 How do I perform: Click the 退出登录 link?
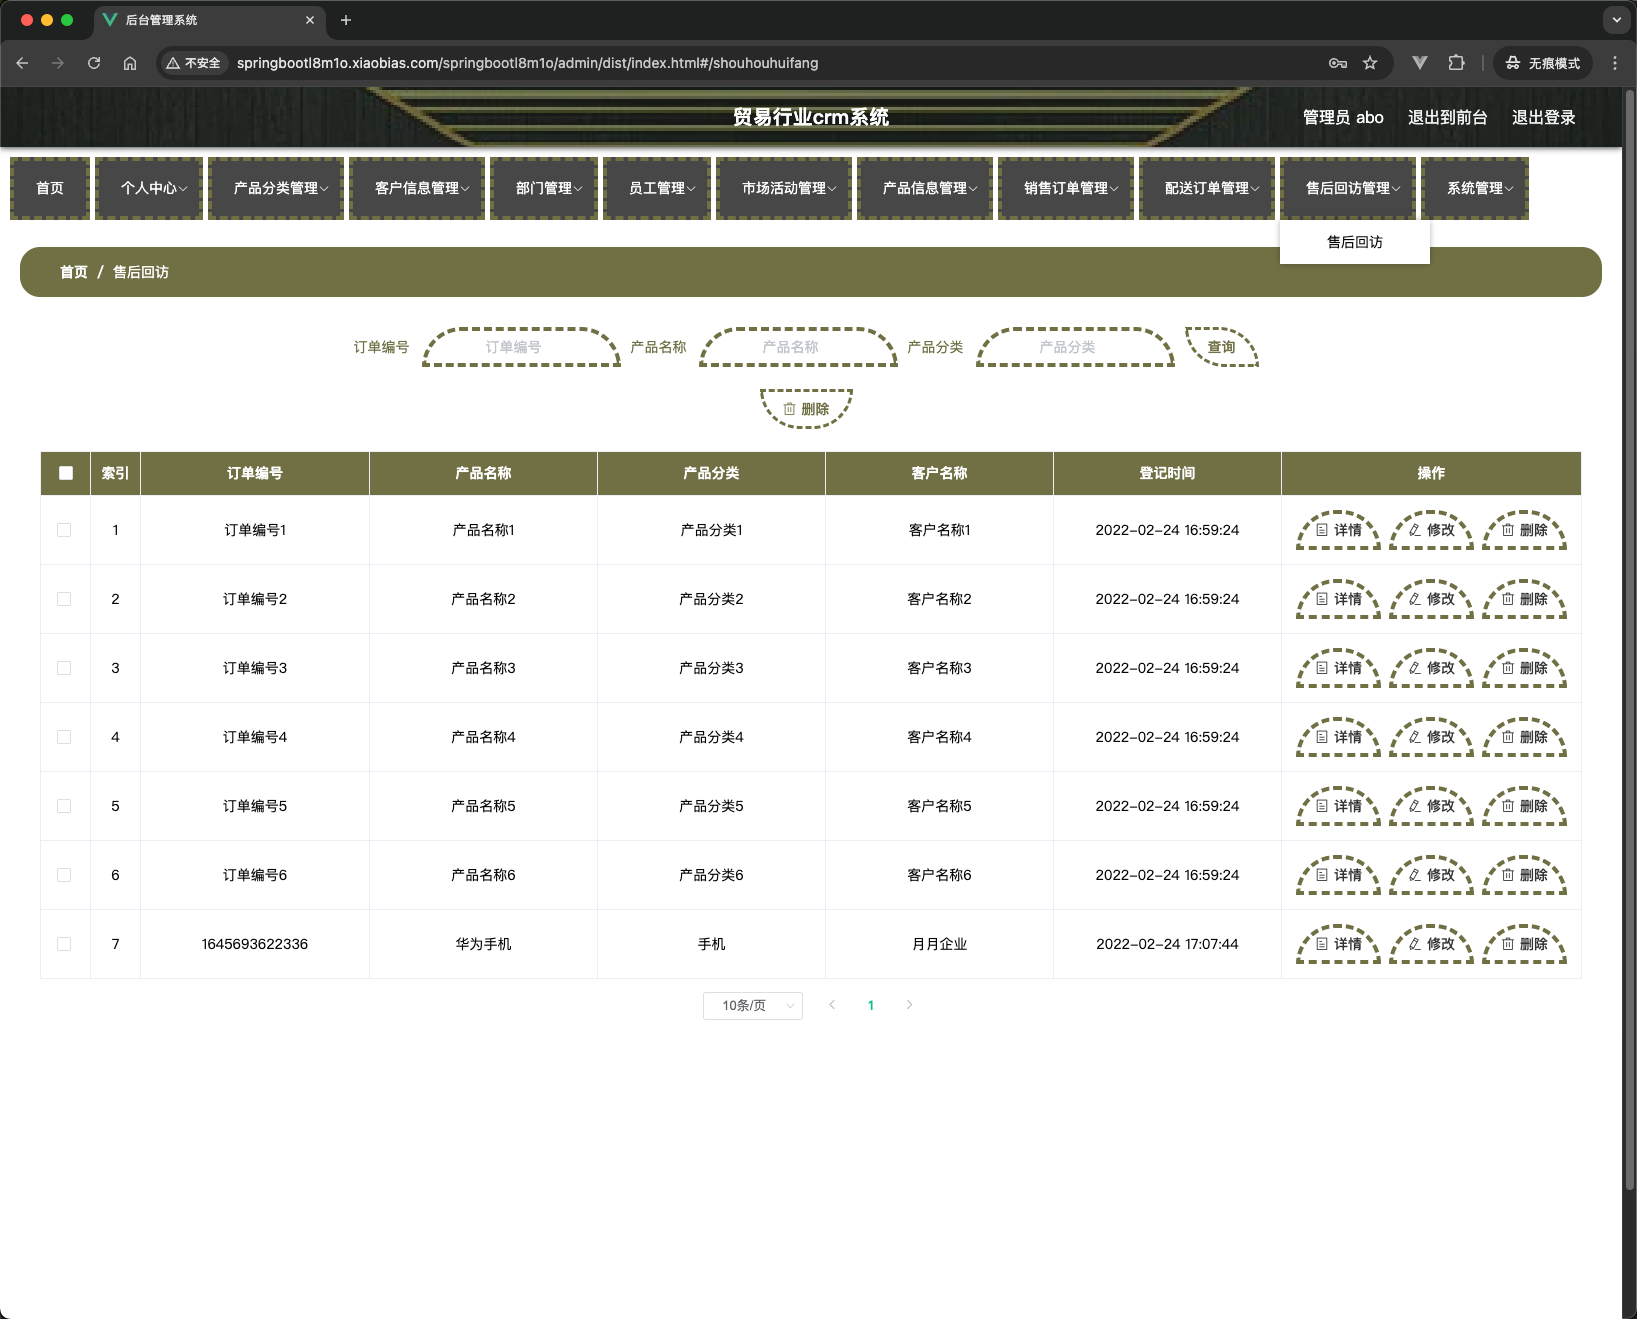(1544, 118)
